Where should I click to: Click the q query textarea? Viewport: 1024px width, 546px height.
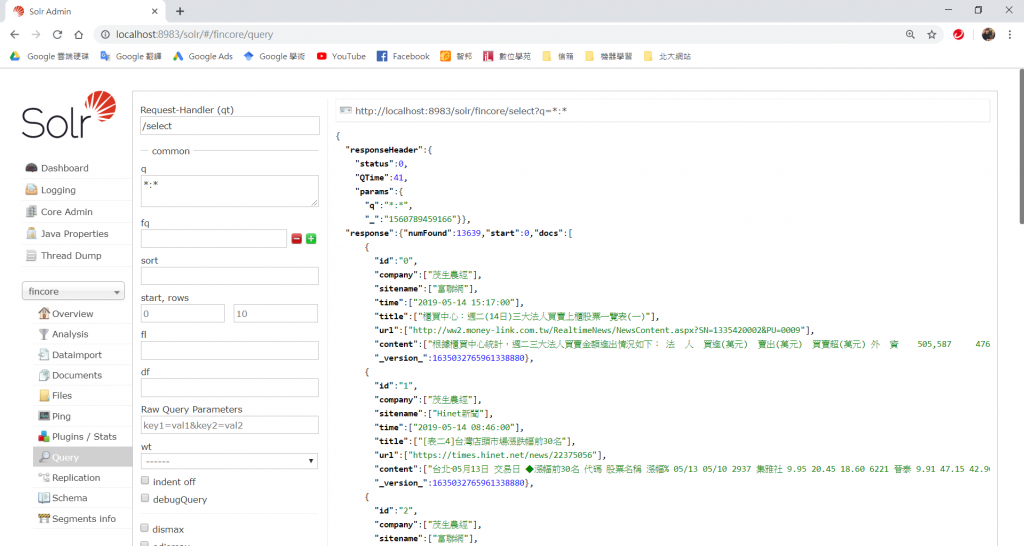tap(230, 191)
